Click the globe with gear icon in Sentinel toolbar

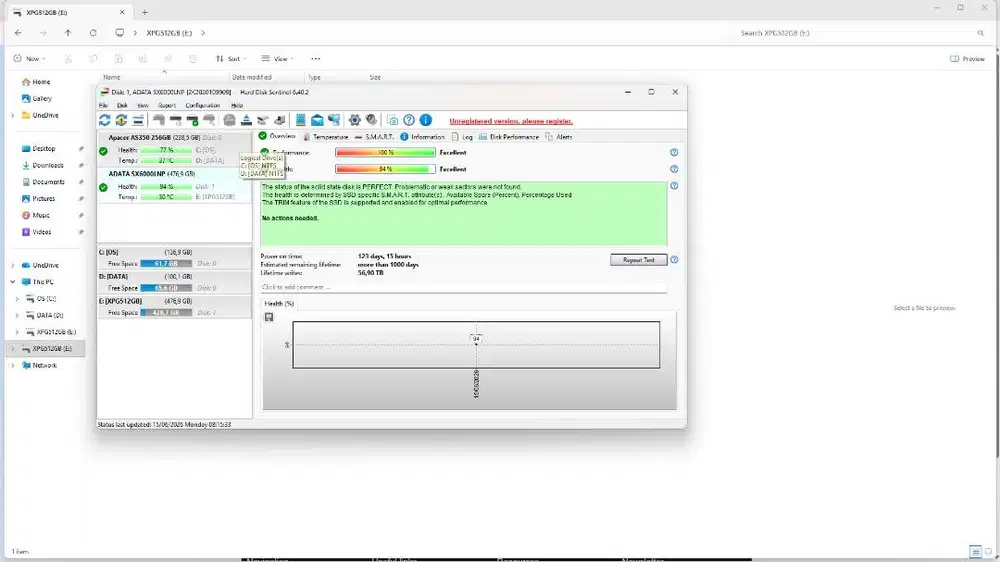[x=371, y=120]
